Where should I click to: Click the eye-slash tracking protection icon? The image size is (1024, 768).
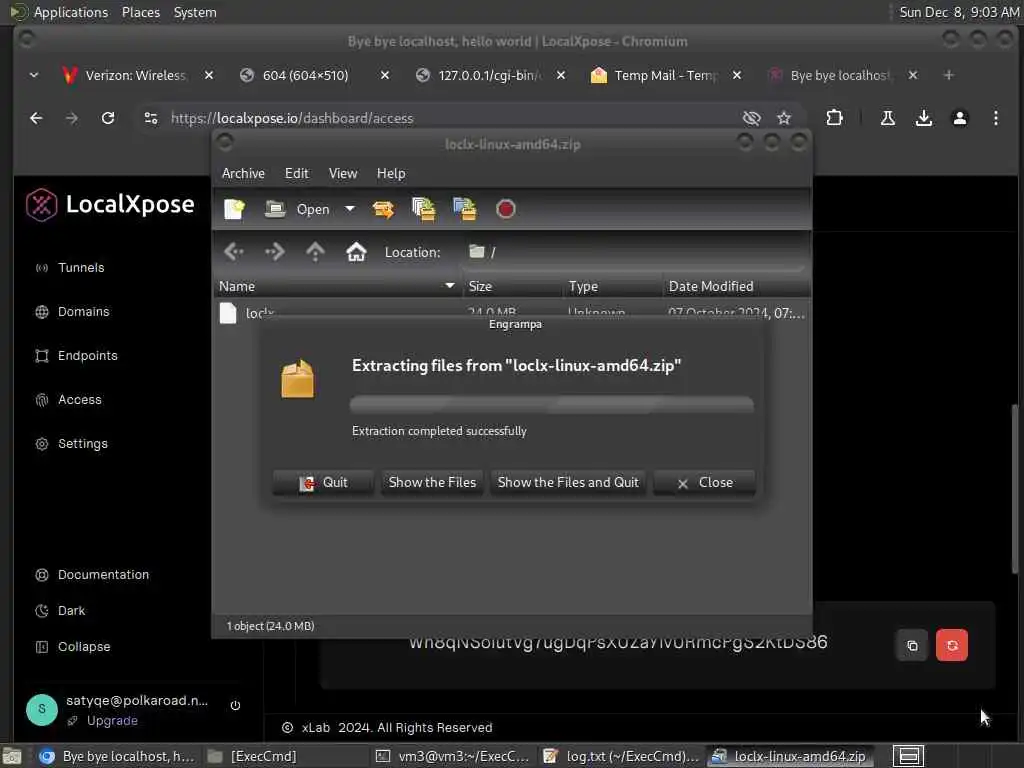752,118
